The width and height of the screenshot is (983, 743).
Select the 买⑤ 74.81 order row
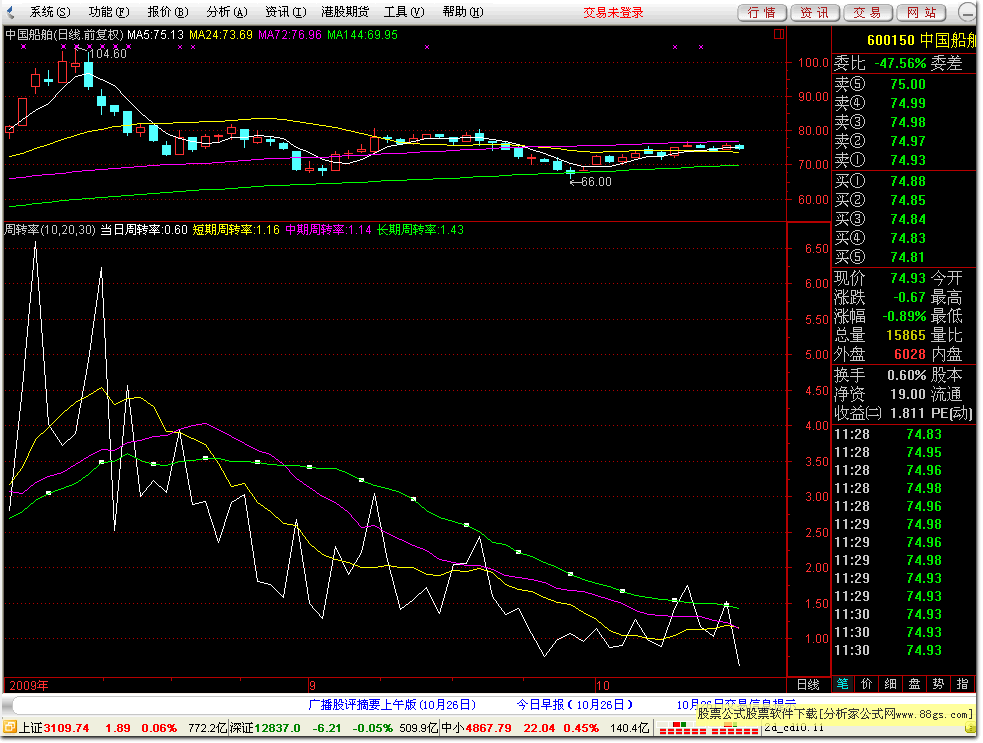click(904, 257)
